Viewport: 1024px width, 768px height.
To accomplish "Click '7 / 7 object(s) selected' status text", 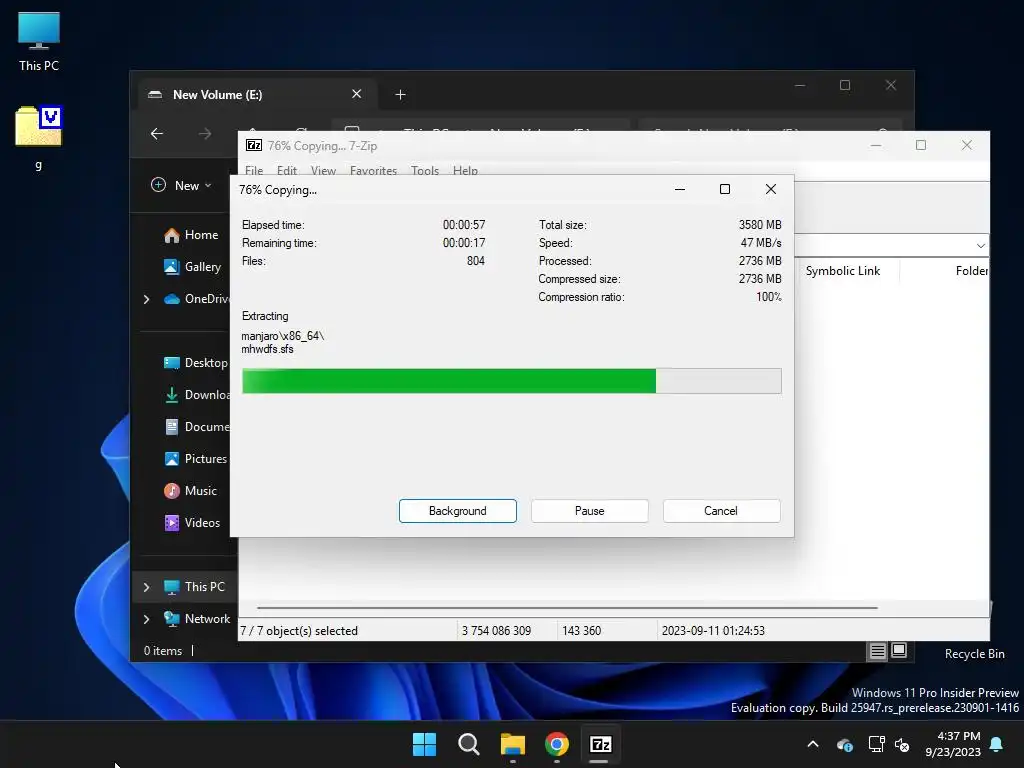I will (x=299, y=631).
